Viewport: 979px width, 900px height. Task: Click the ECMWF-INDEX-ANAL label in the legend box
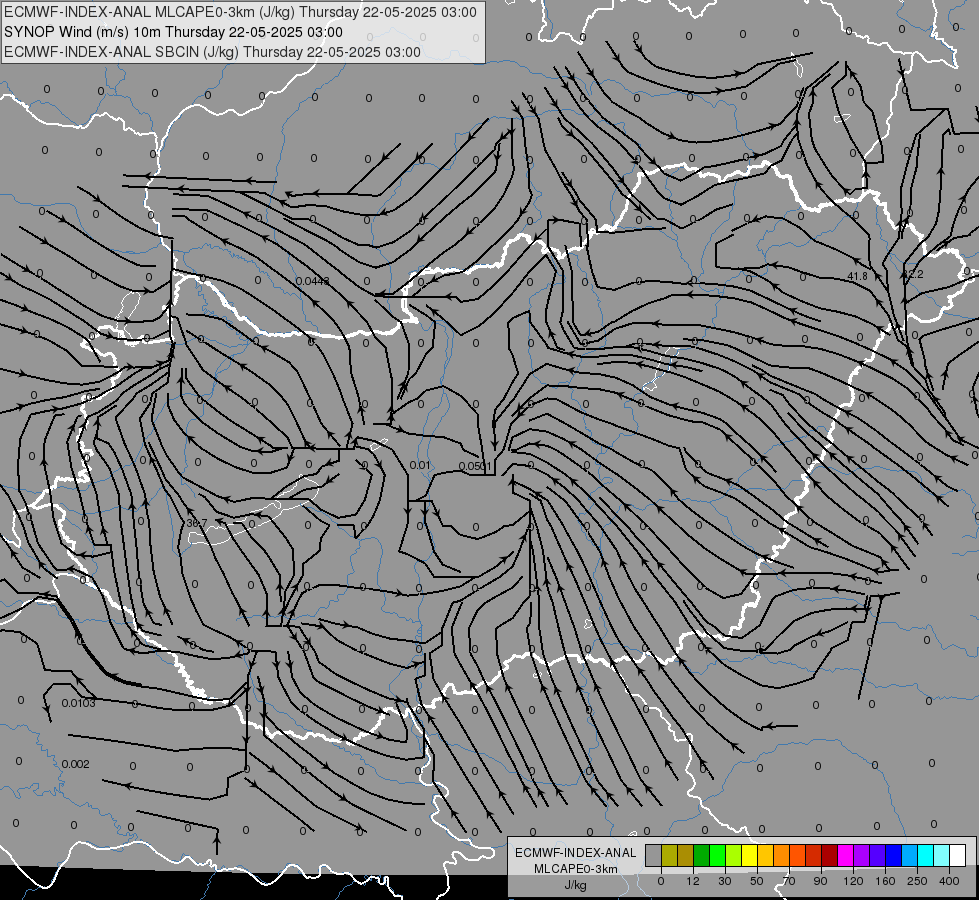[x=576, y=853]
